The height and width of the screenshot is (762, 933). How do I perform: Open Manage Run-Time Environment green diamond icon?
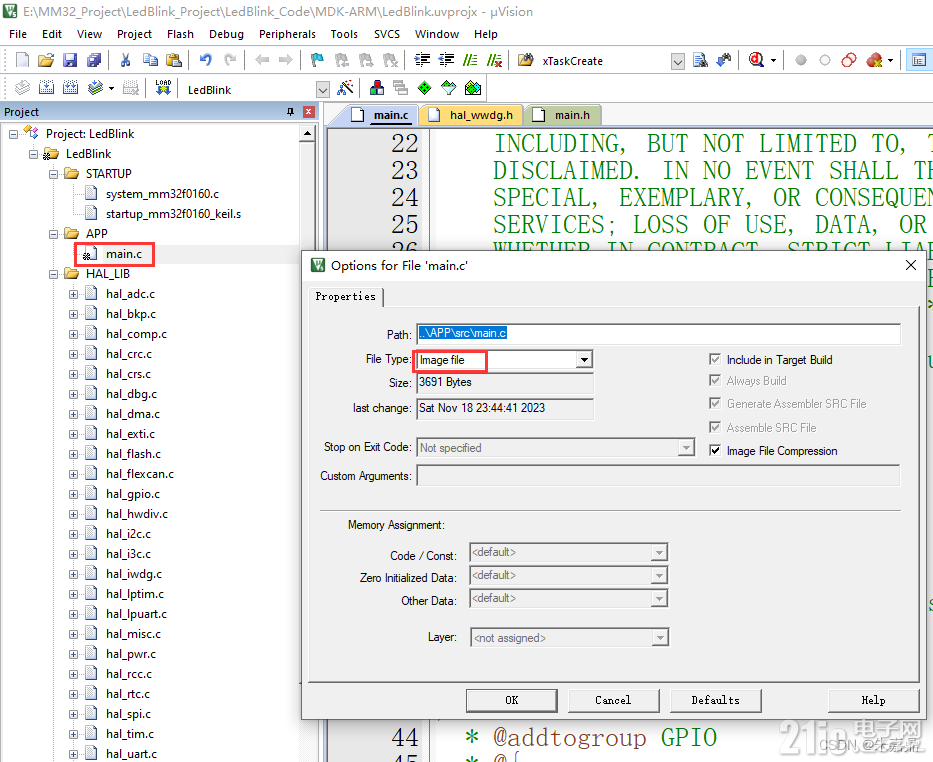point(424,89)
